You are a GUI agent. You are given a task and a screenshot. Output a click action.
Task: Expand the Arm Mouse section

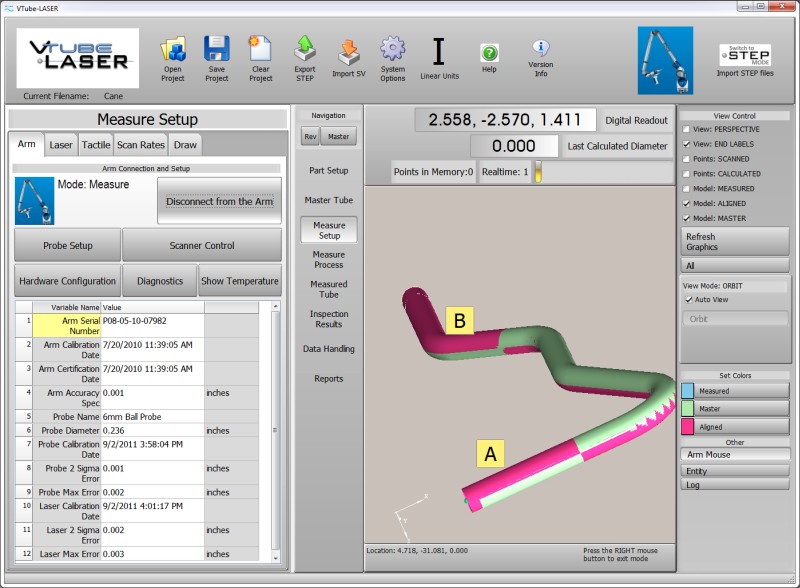(x=734, y=455)
